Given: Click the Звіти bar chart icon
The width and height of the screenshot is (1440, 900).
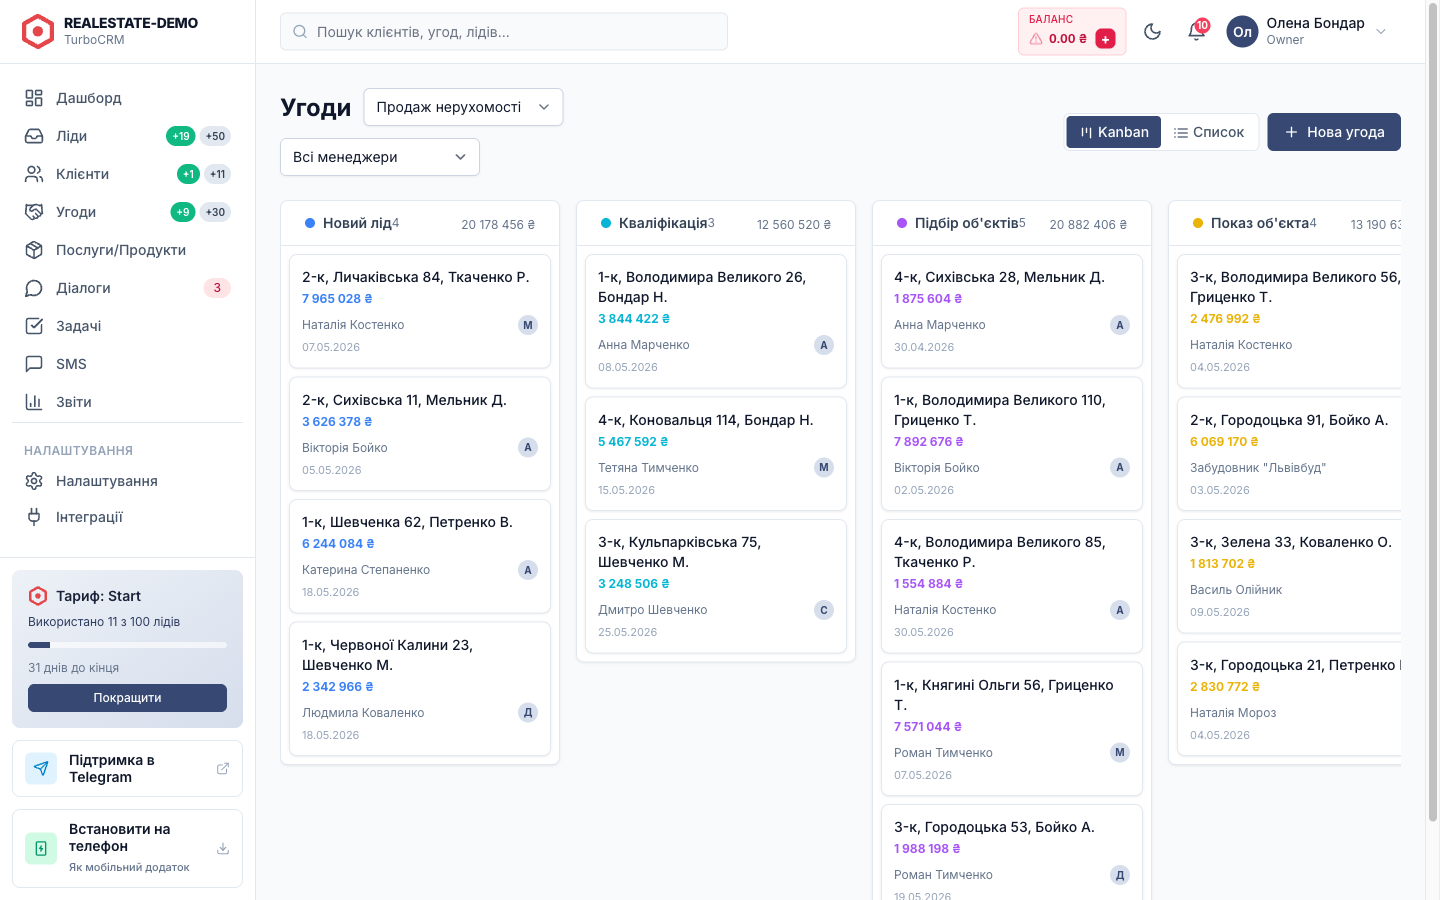Looking at the screenshot, I should click(x=34, y=402).
